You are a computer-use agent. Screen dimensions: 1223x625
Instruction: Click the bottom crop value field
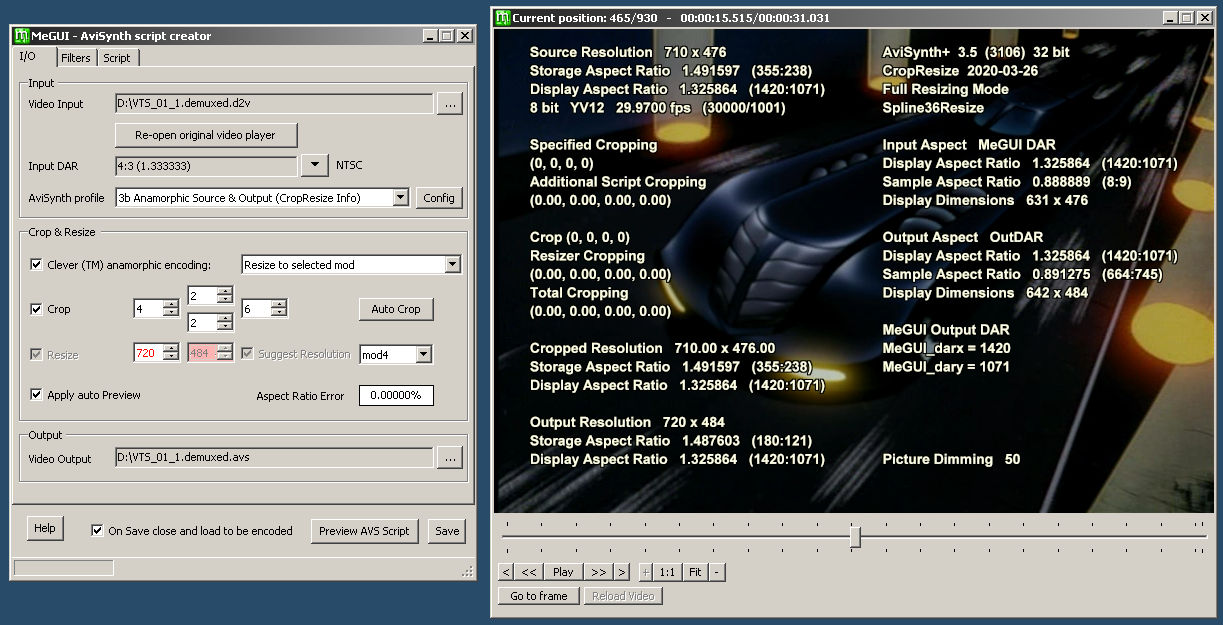coord(202,323)
